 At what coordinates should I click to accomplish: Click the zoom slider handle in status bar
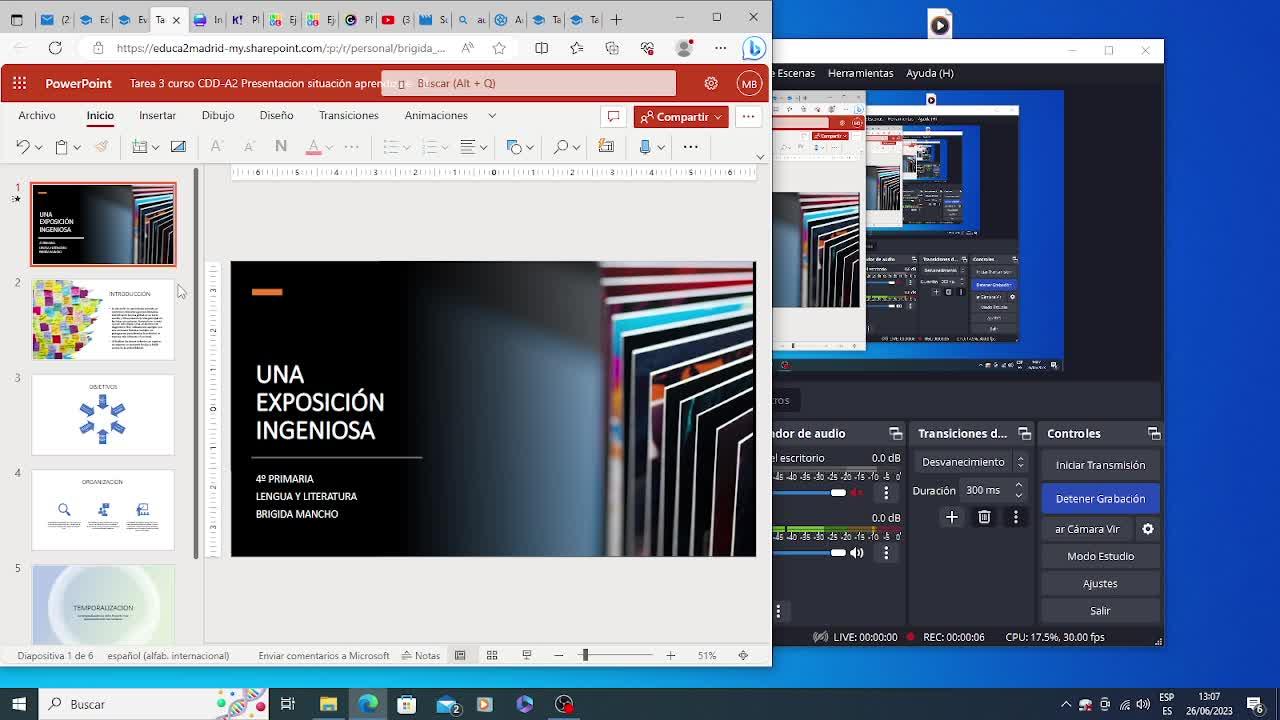(585, 656)
